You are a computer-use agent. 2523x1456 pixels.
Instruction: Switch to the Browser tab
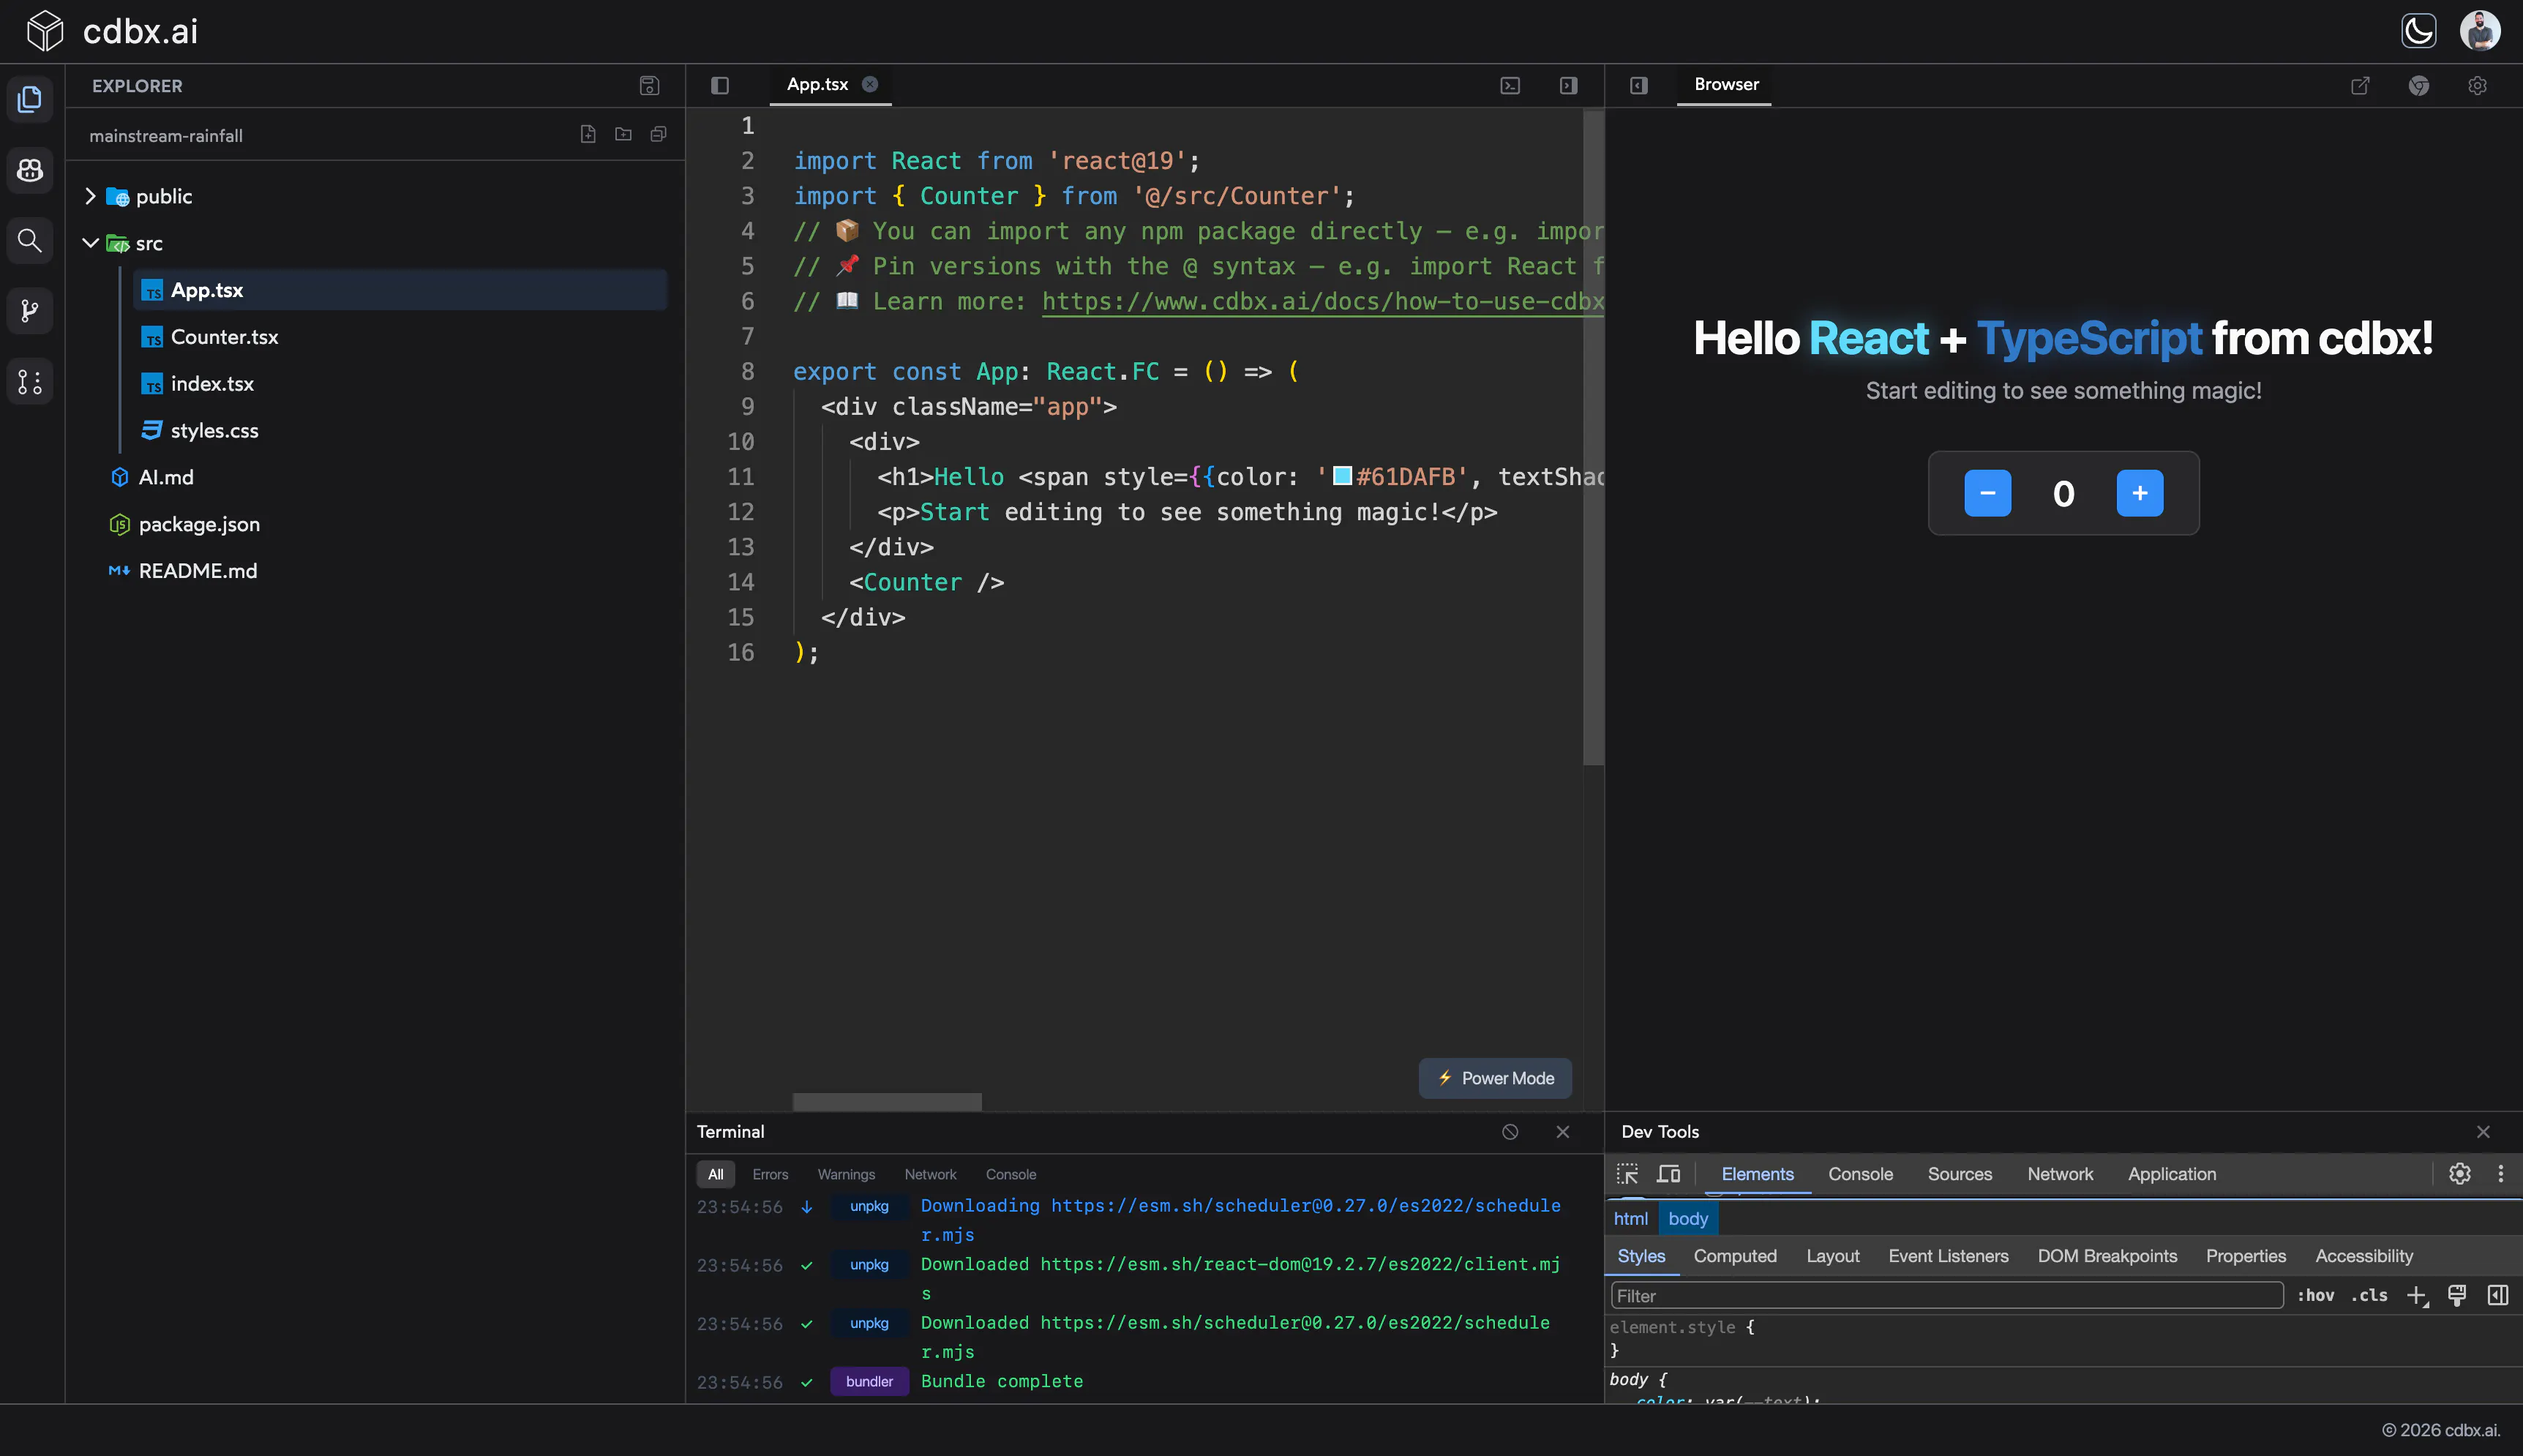pyautogui.click(x=1726, y=84)
